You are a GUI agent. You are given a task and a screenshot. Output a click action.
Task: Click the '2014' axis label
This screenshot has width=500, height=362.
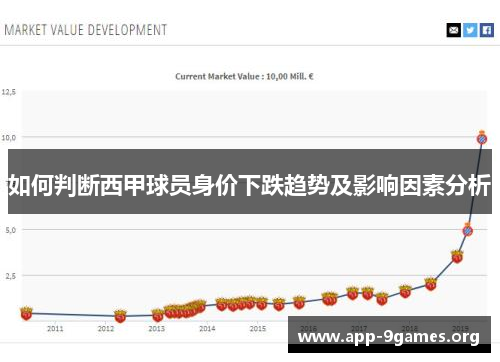[207, 329]
